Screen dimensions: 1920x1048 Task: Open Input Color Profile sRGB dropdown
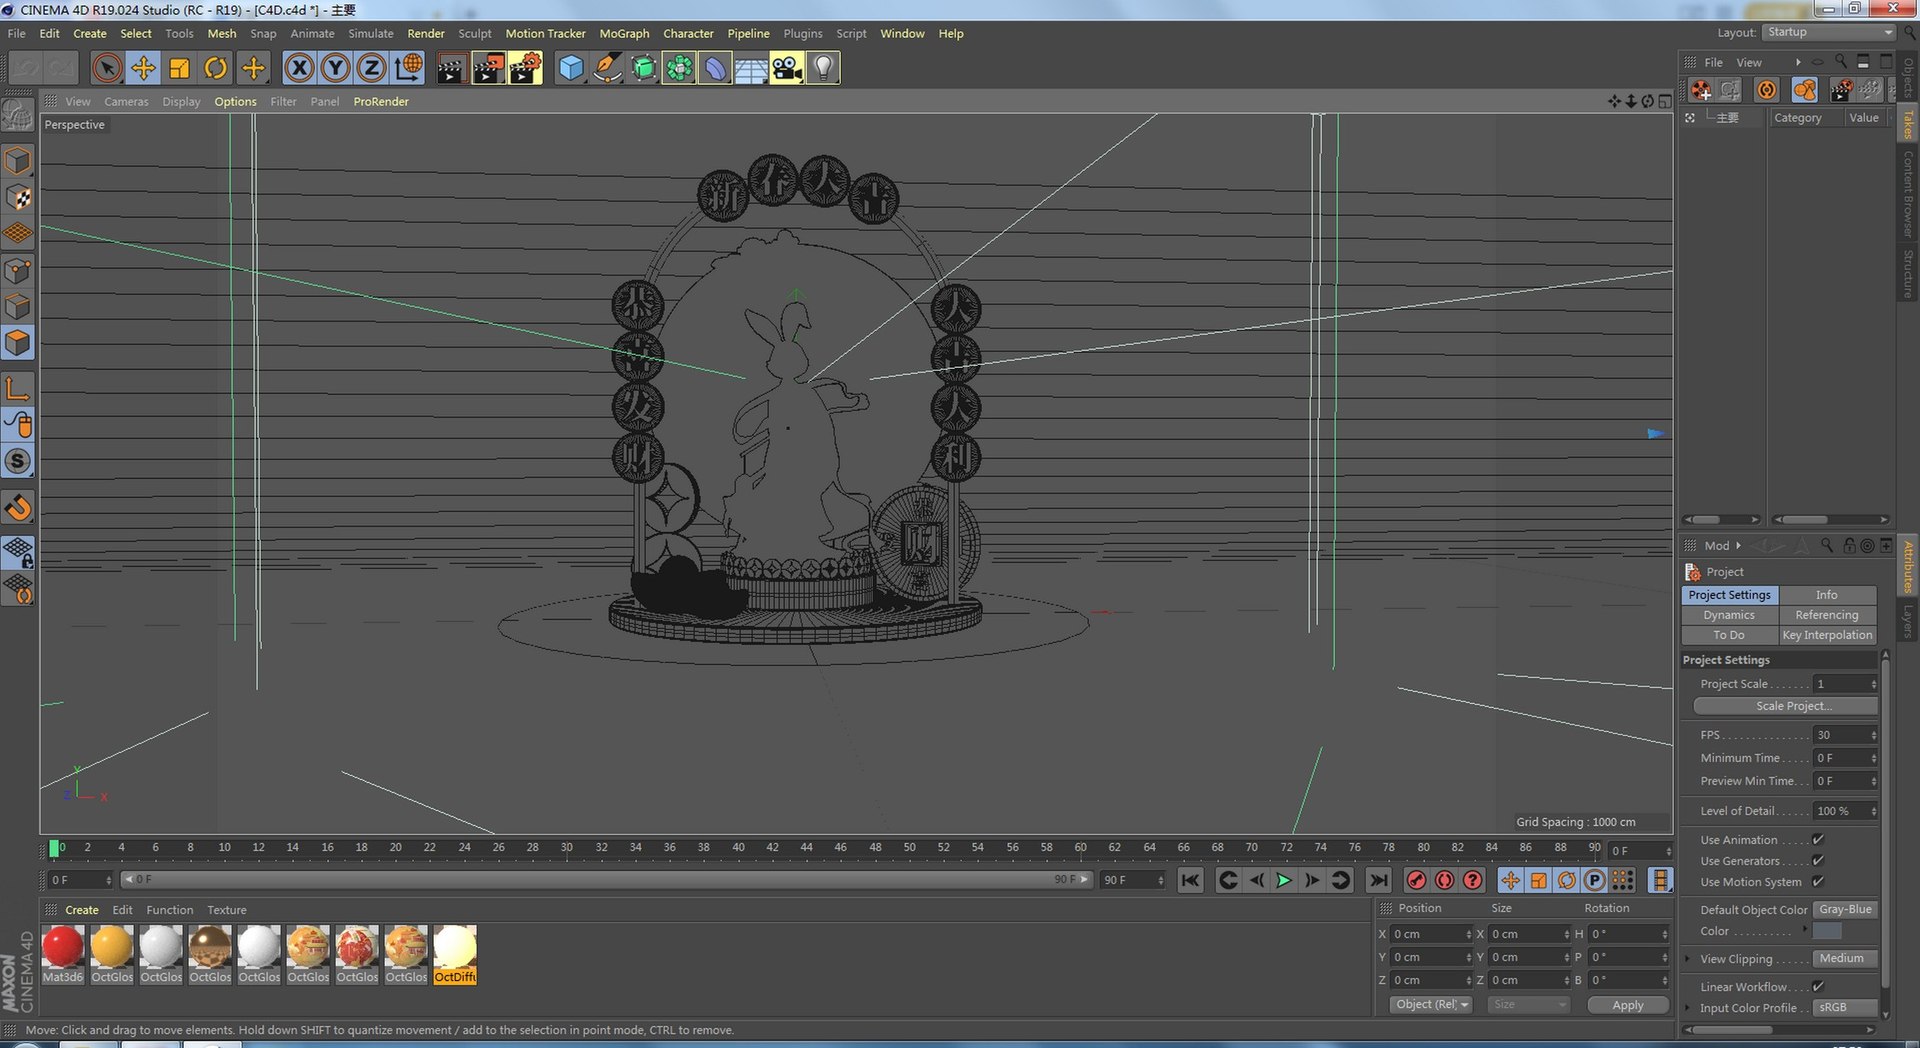coord(1845,1008)
